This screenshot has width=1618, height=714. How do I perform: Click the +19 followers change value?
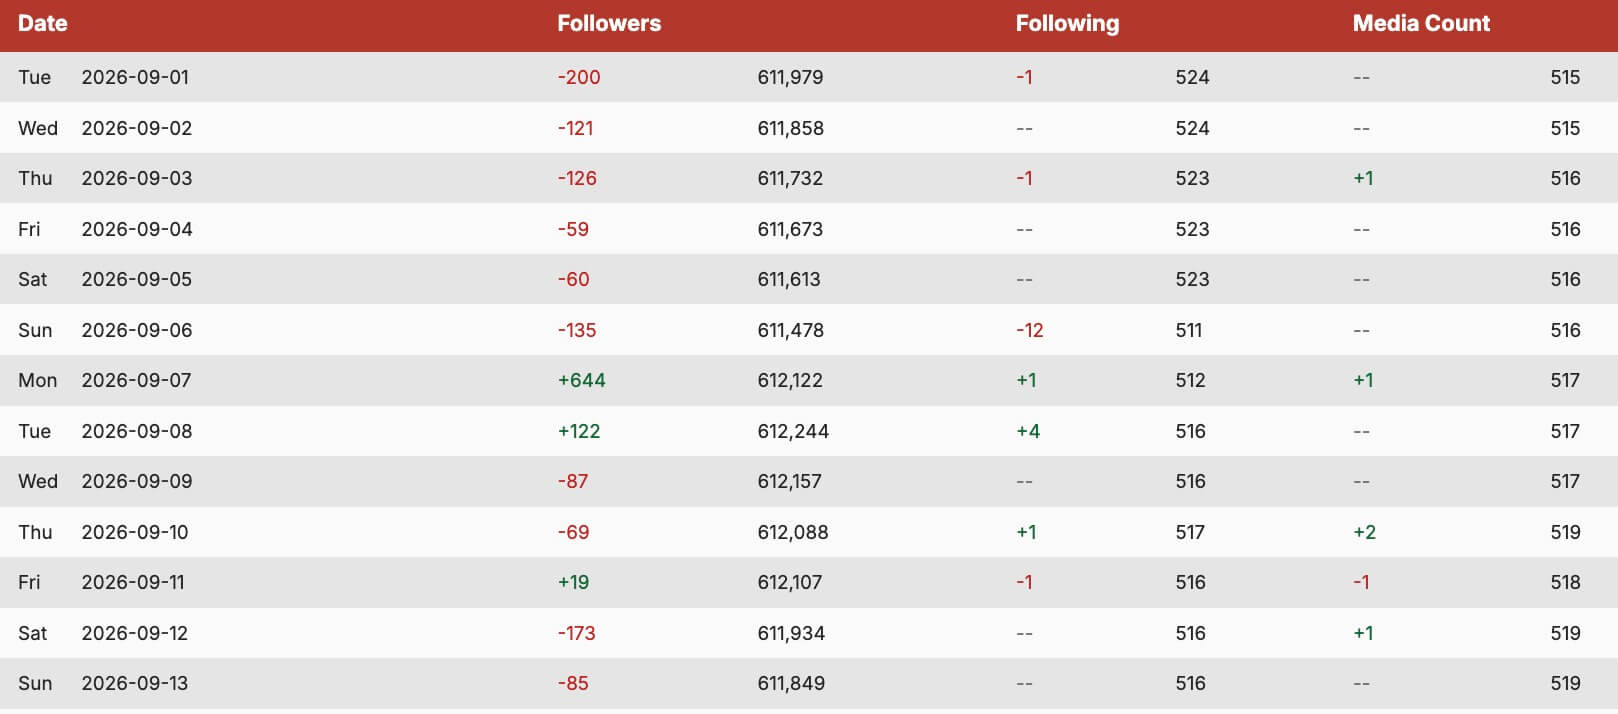[x=573, y=583]
